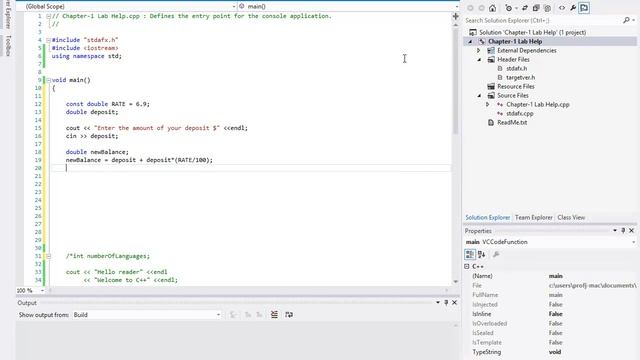Collapse the Chapter-1 Lab Help project node
Screen dimensions: 640x360
(470, 42)
